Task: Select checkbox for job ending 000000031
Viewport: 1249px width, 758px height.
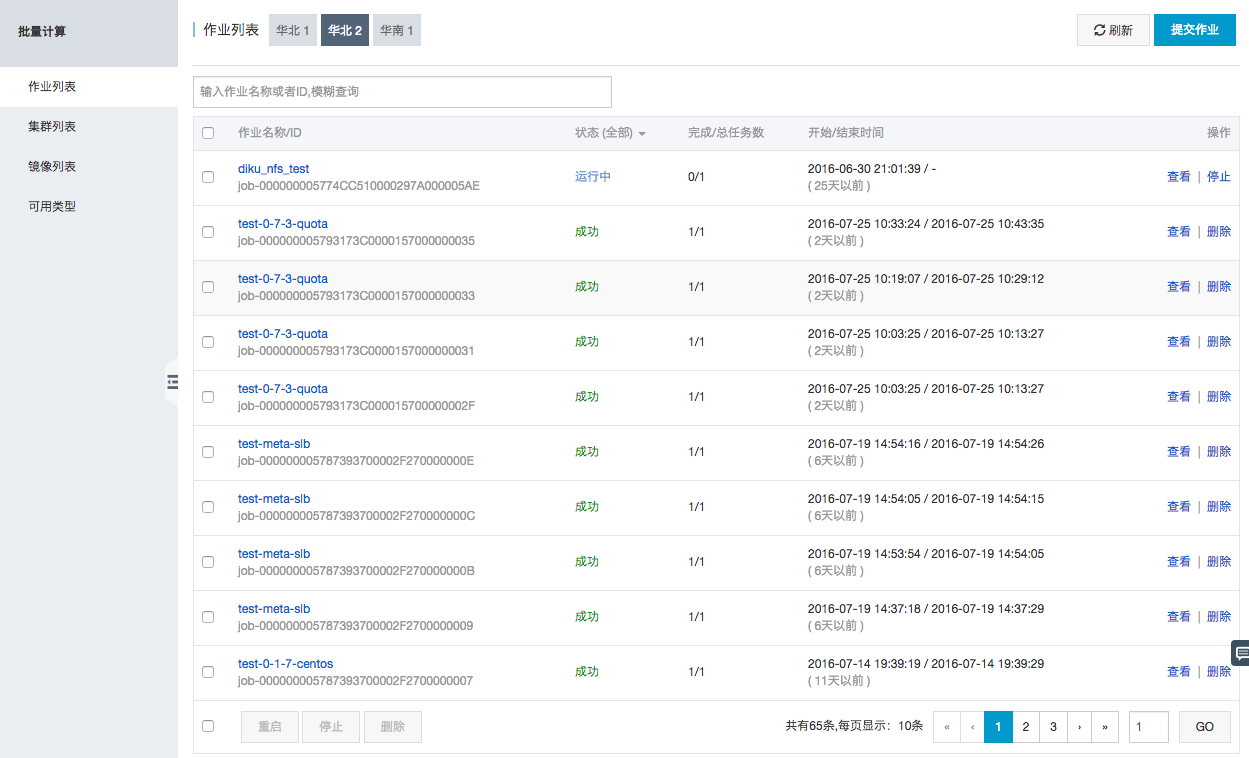Action: [x=208, y=342]
